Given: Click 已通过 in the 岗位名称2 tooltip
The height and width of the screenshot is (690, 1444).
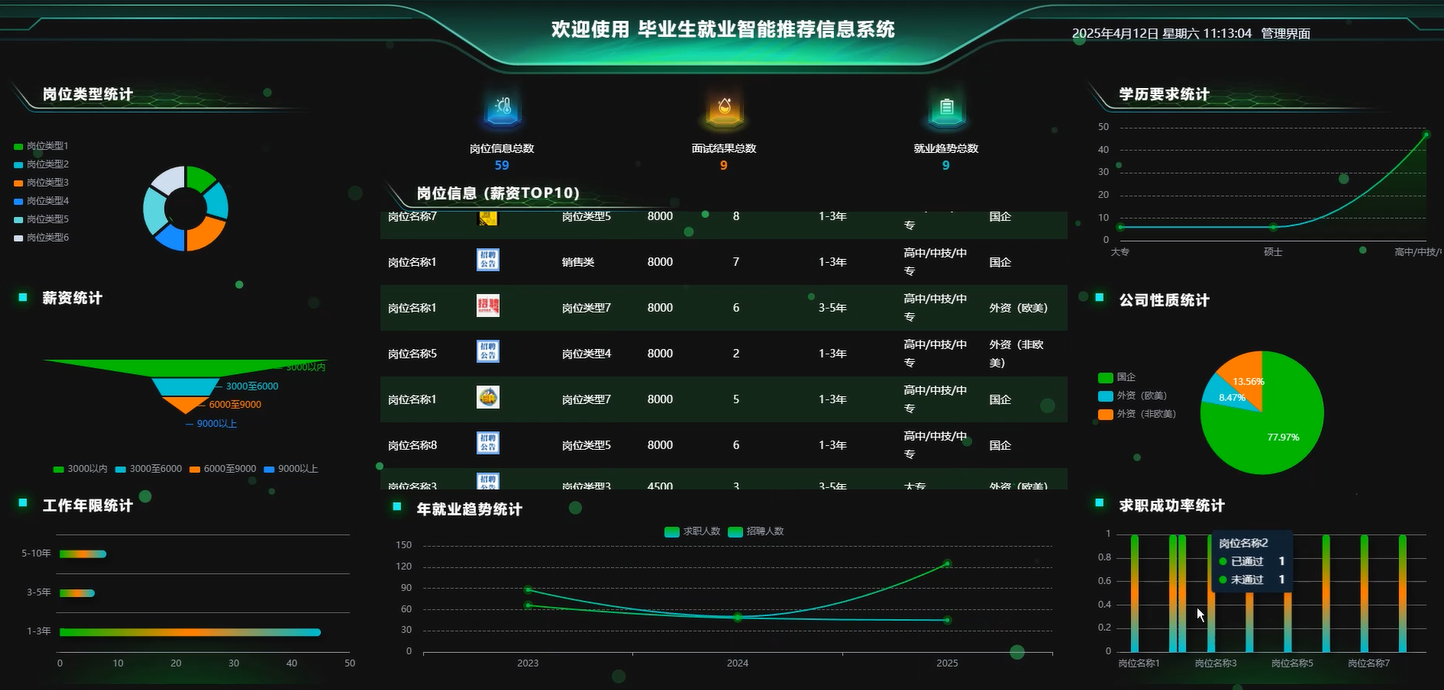Looking at the screenshot, I should (x=1247, y=561).
